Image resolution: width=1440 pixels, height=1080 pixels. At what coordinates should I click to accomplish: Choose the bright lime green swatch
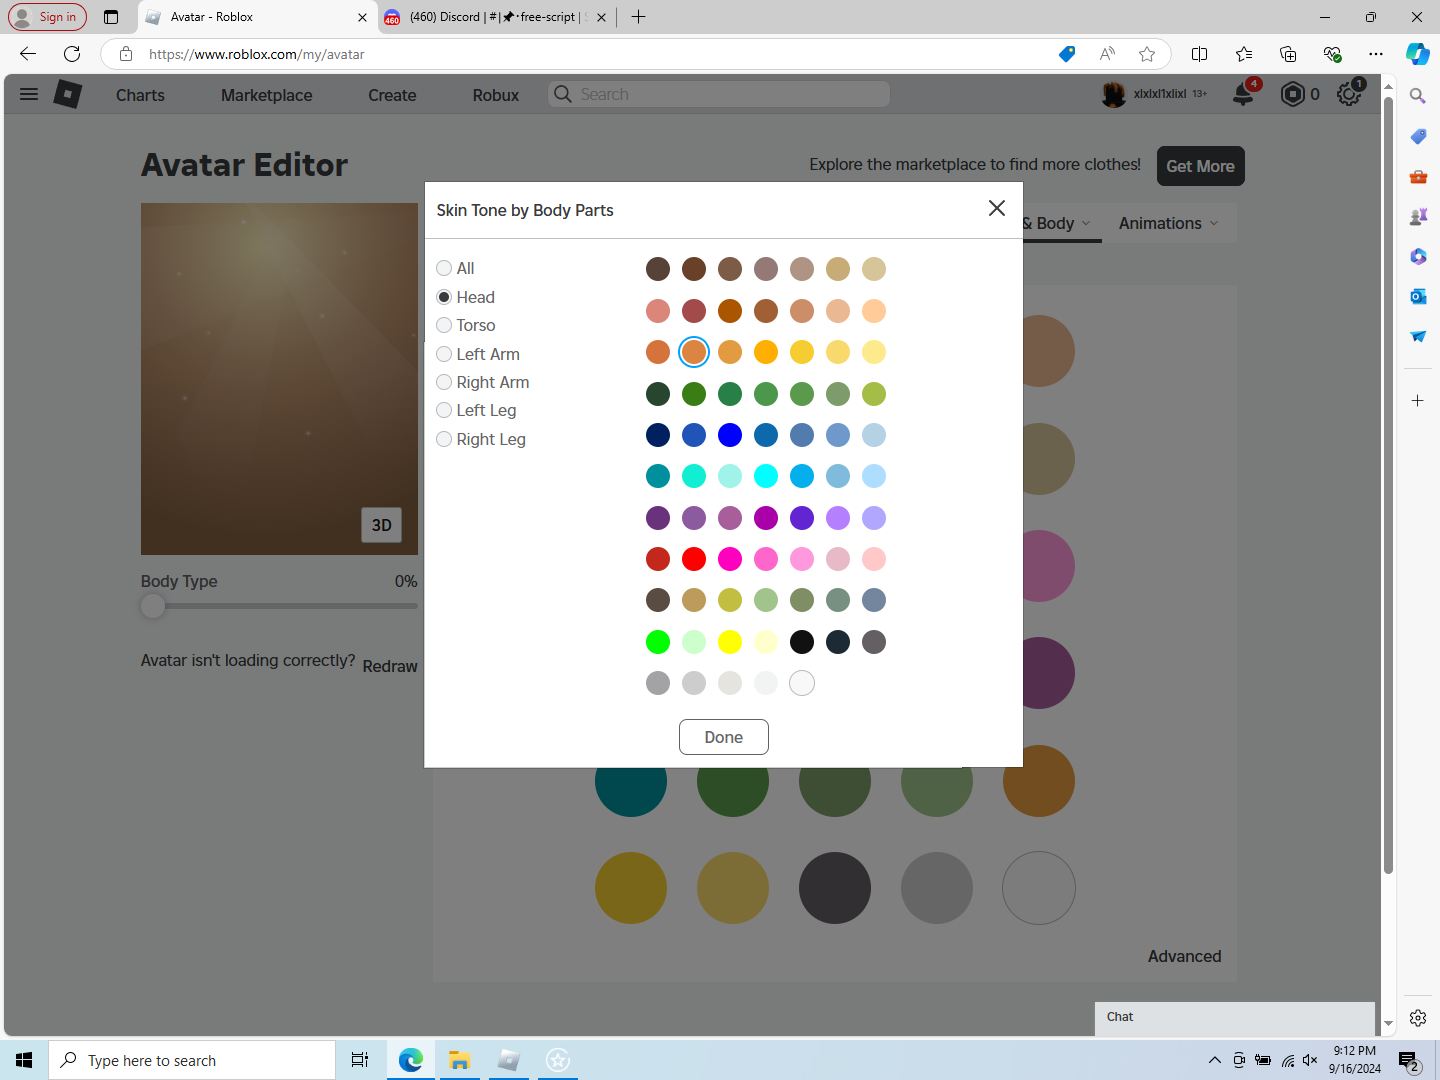[658, 642]
